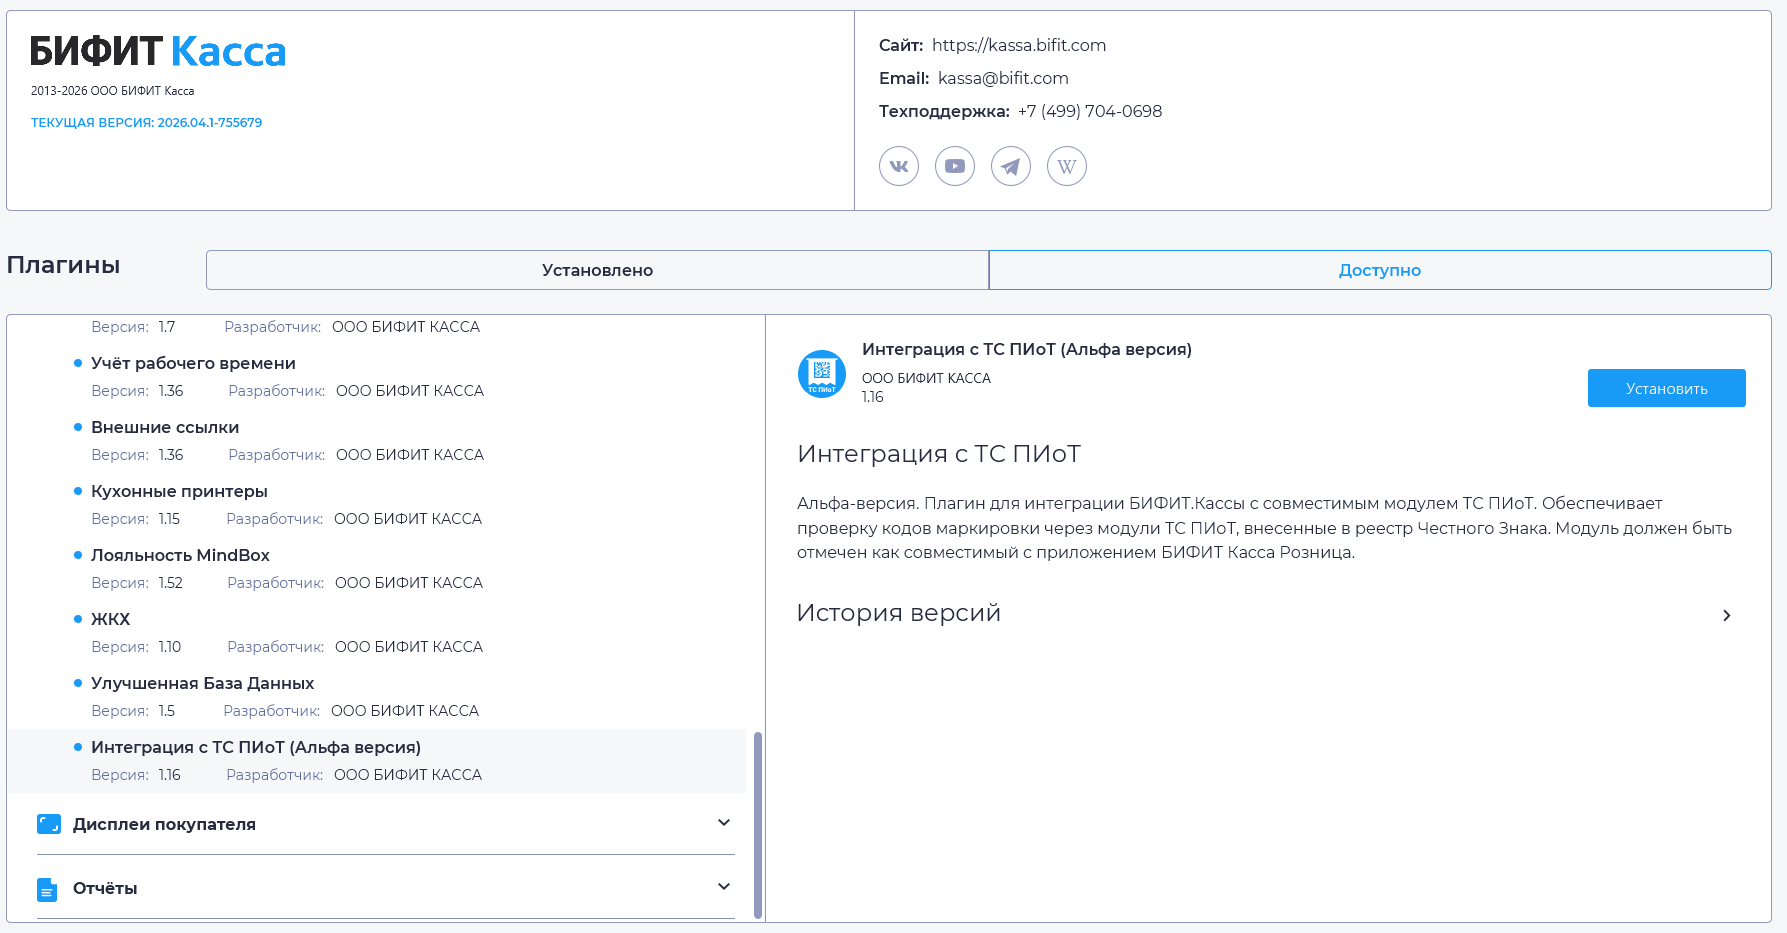1787x933 pixels.
Task: Click the Дисплеи покупателя category icon
Action: (x=49, y=824)
